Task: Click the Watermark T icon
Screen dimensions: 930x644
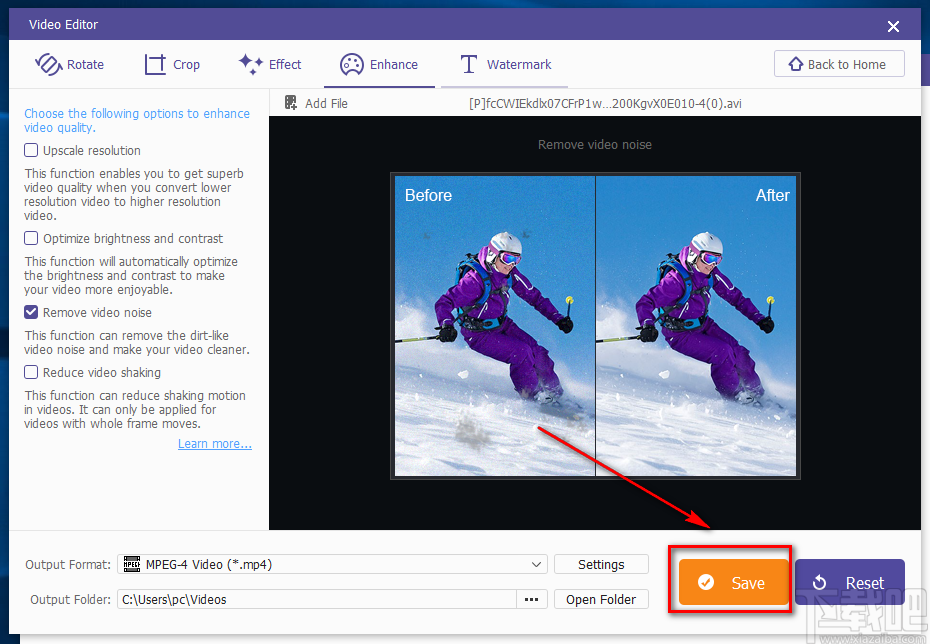Action: point(469,64)
